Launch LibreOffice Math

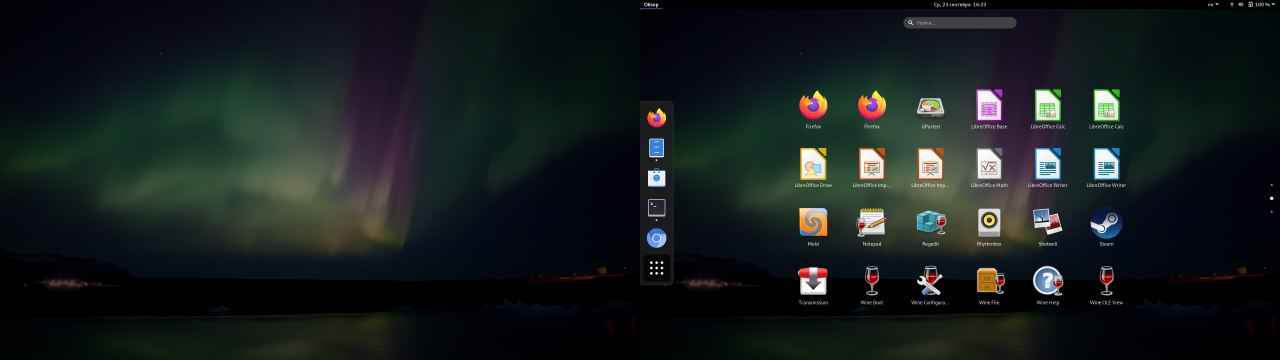[x=989, y=167]
